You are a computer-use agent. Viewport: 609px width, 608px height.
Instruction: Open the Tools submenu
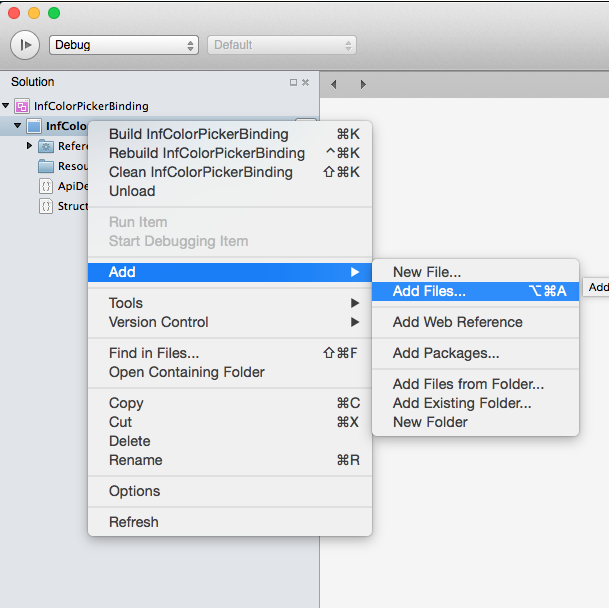[x=230, y=303]
